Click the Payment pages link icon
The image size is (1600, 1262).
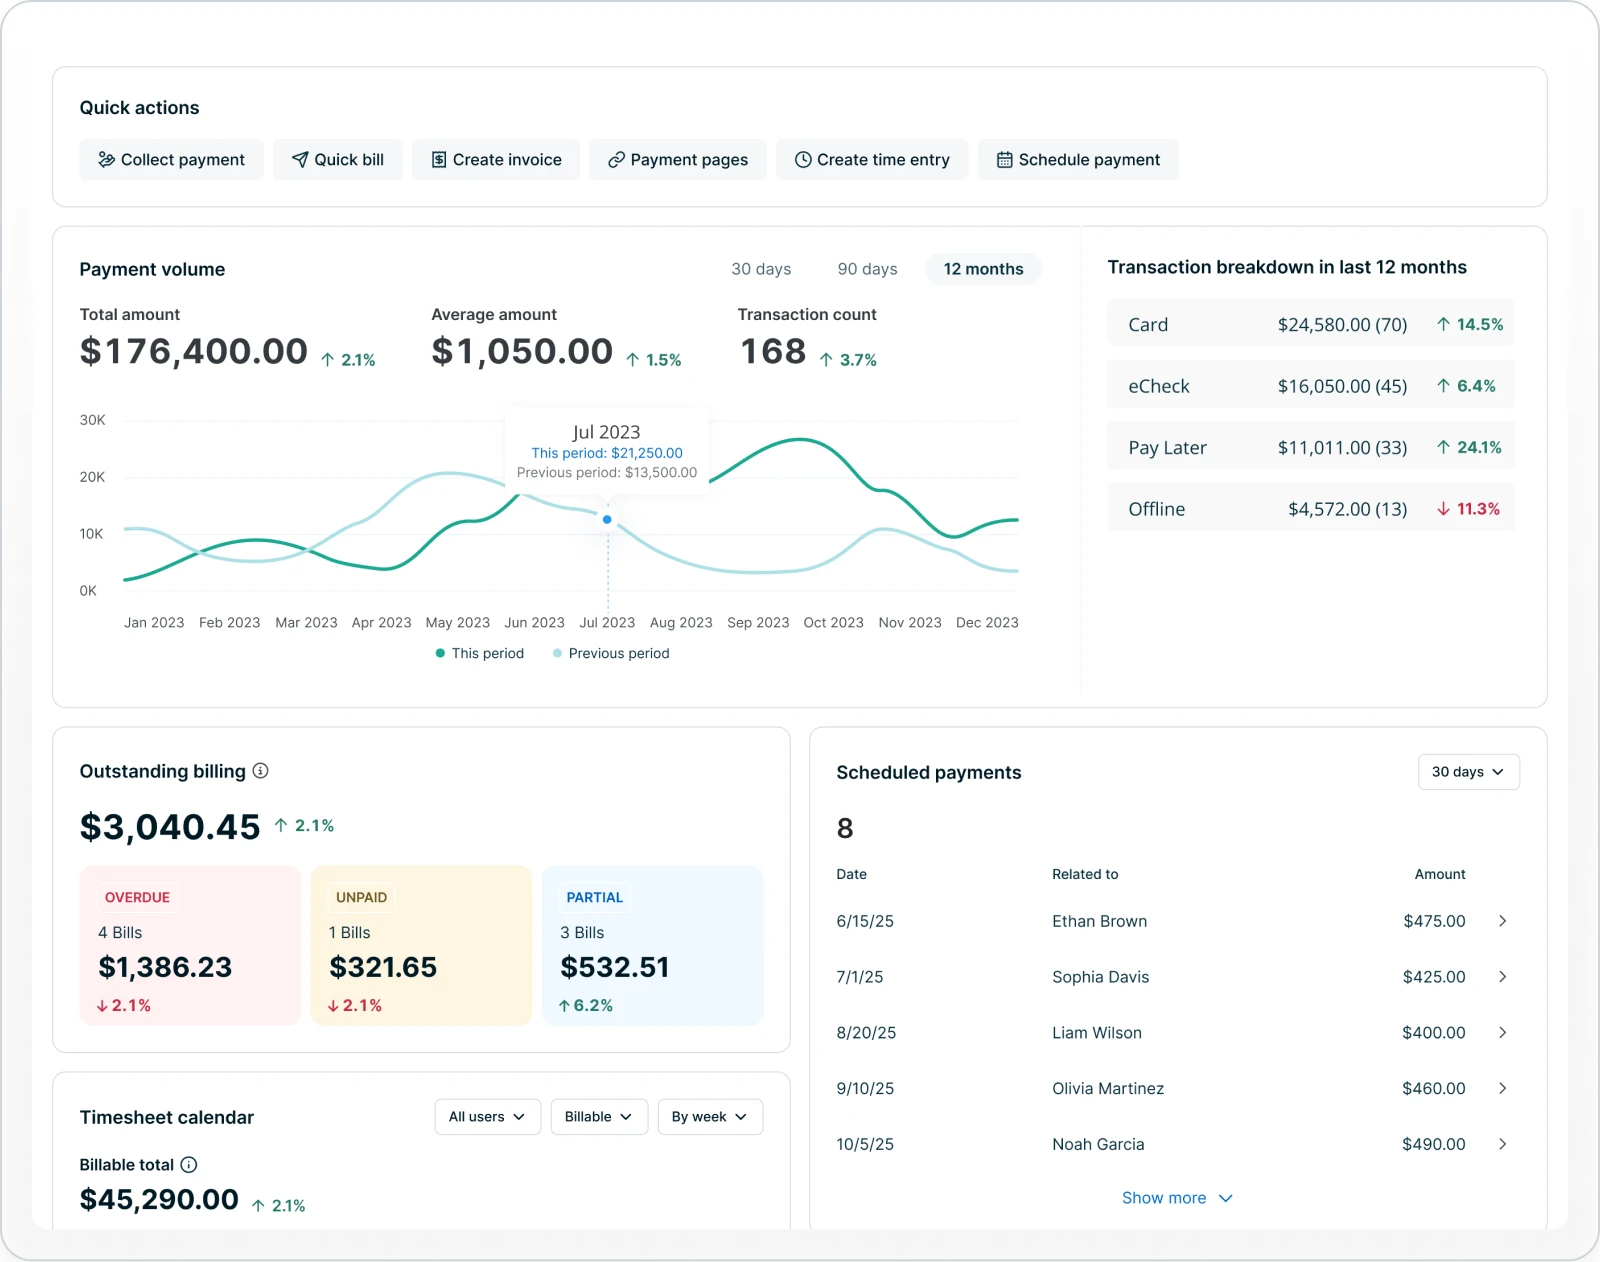[x=615, y=159]
